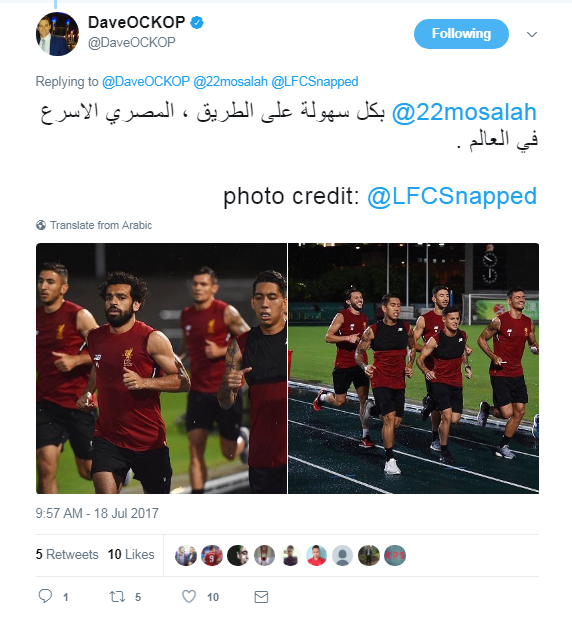Click the blue verified badge

click(x=197, y=22)
